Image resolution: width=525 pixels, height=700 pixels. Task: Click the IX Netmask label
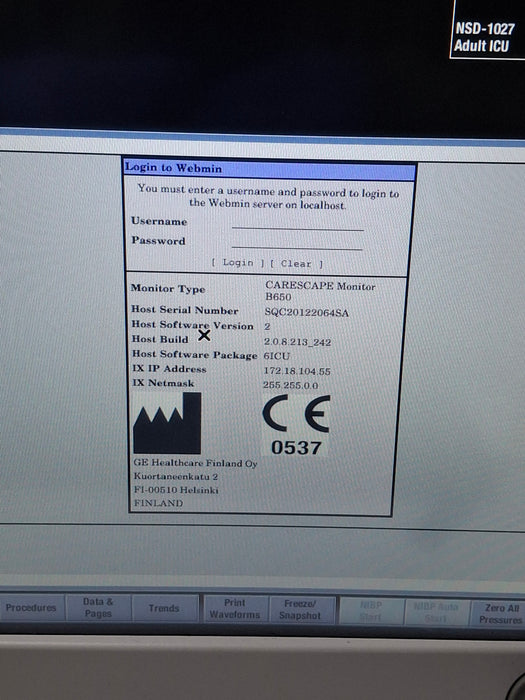point(163,383)
